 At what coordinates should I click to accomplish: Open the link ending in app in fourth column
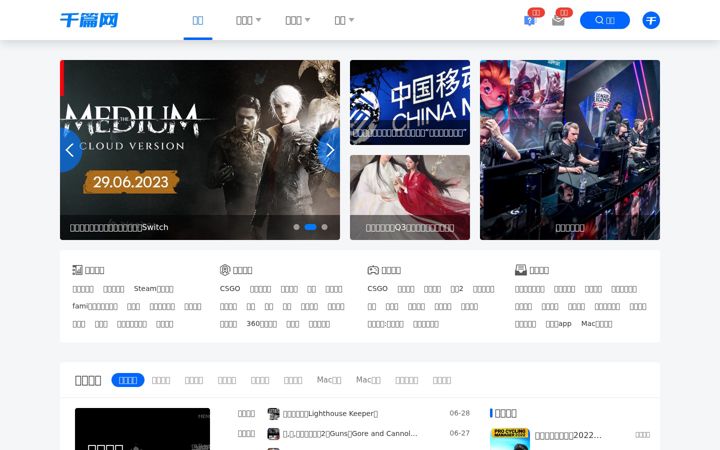[x=558, y=324]
